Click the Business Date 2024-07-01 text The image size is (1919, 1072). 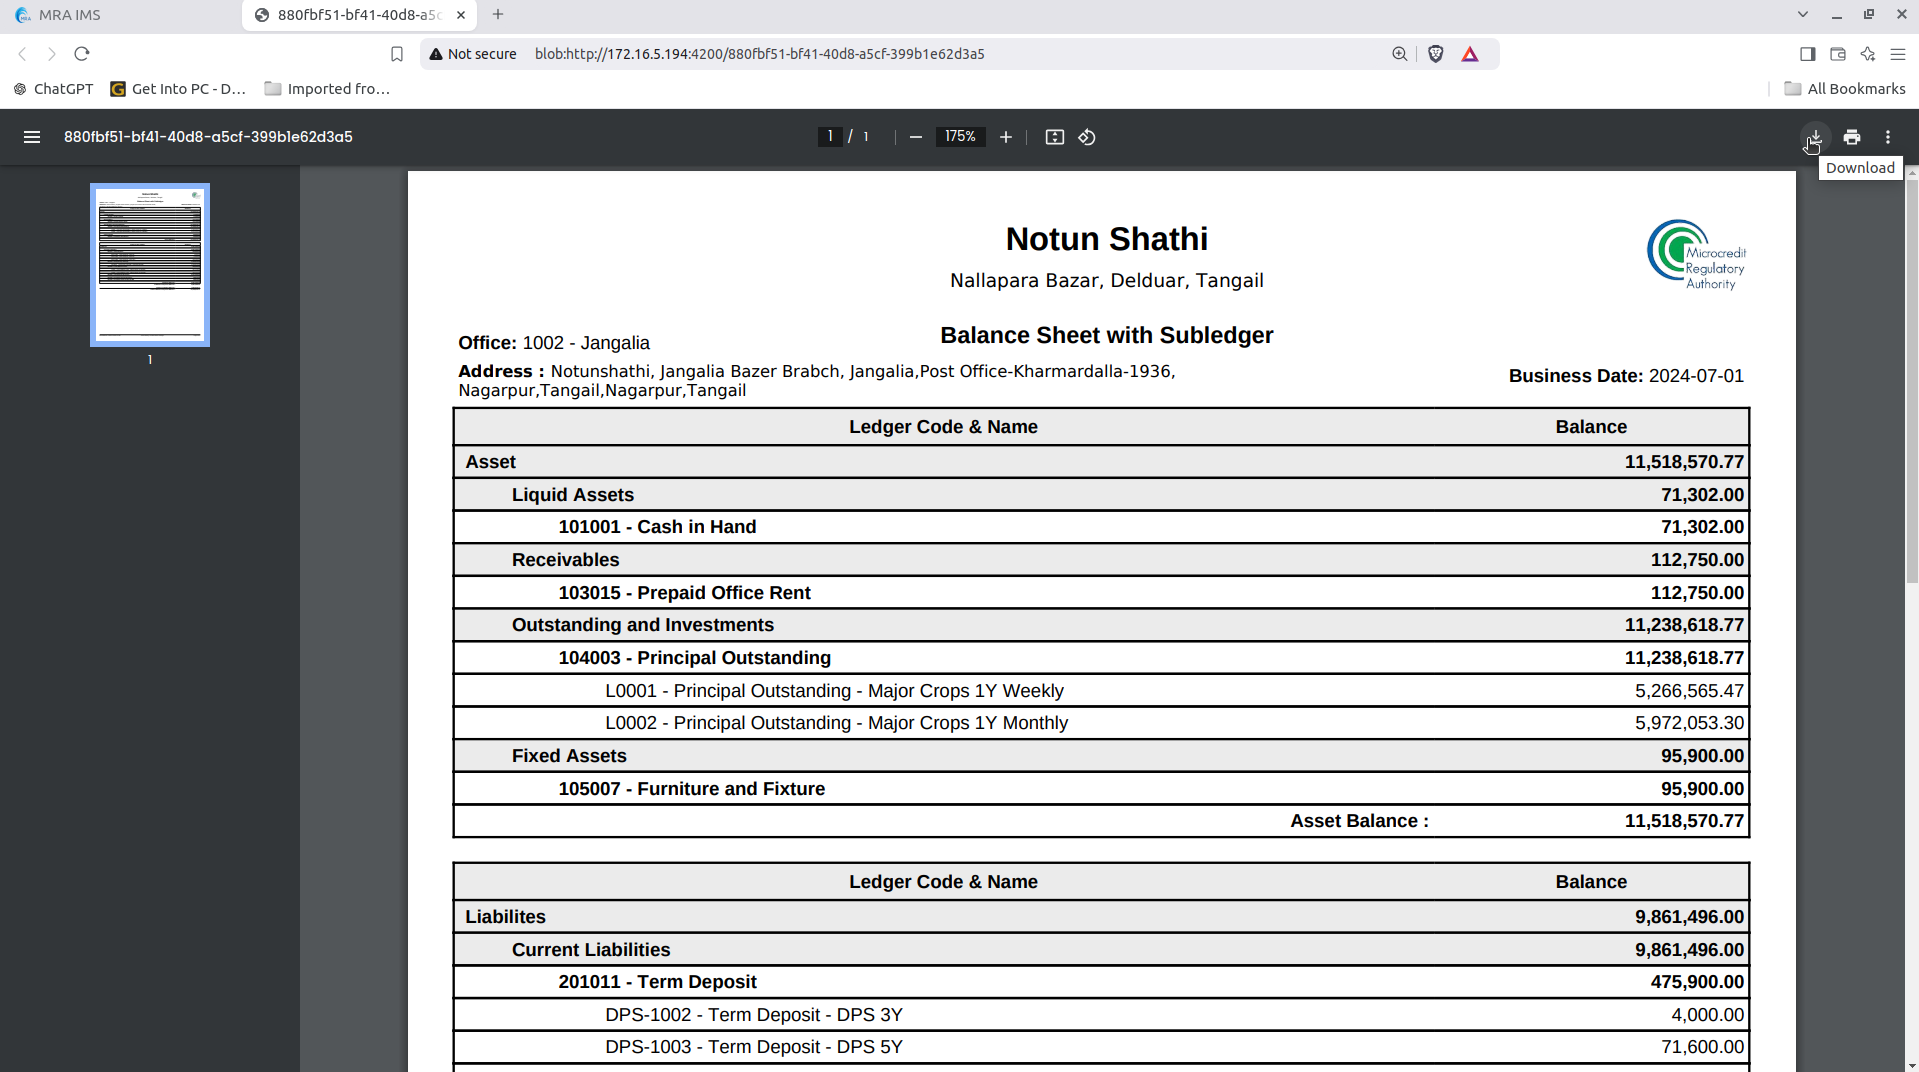(1626, 376)
